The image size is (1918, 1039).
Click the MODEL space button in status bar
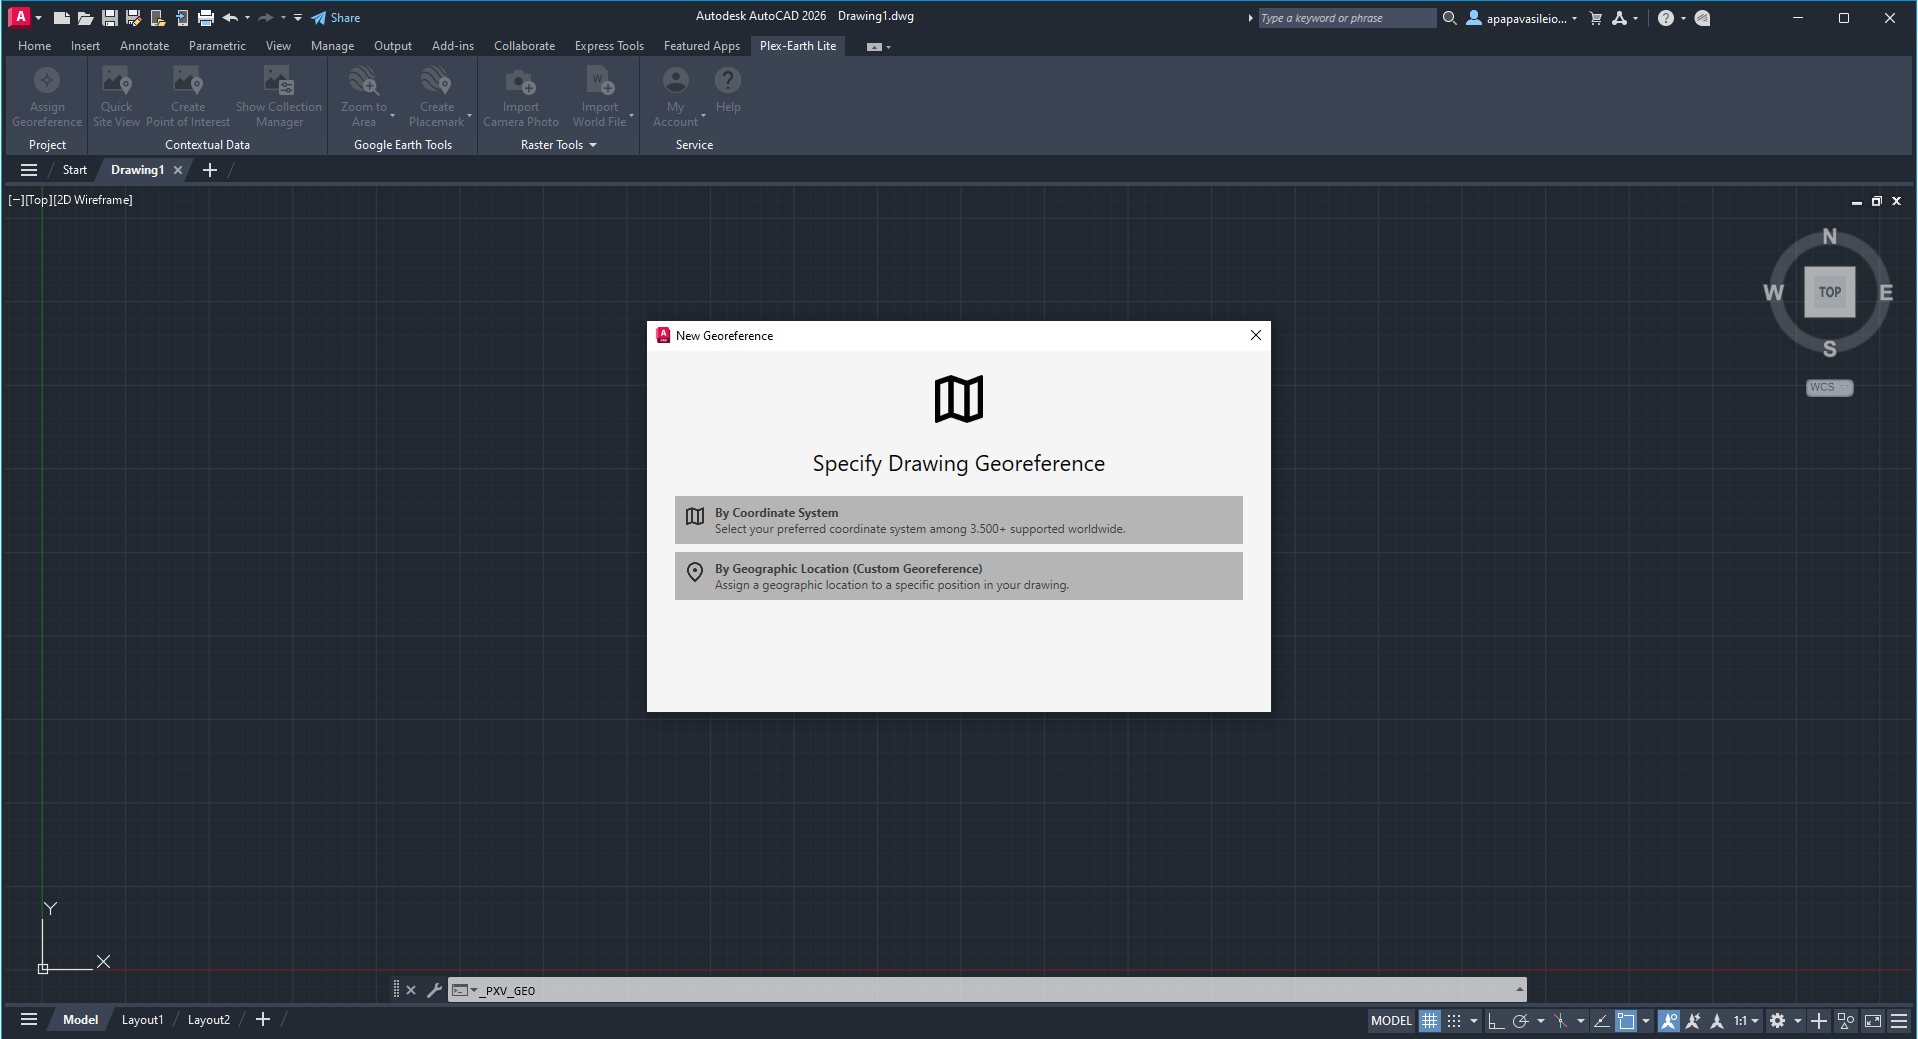[x=1391, y=1021]
